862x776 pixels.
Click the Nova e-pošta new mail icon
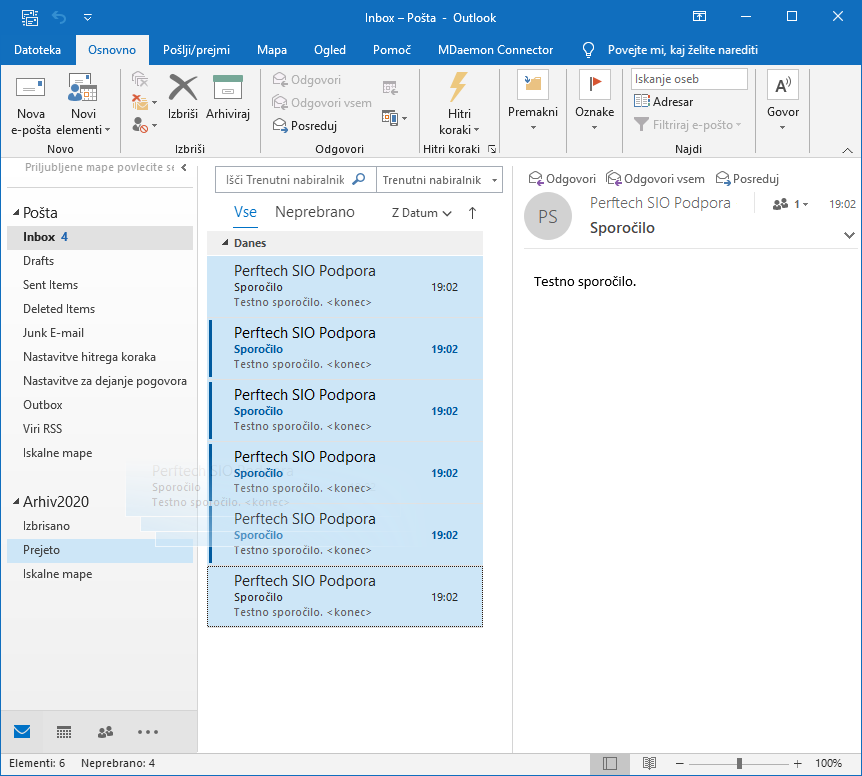point(30,88)
